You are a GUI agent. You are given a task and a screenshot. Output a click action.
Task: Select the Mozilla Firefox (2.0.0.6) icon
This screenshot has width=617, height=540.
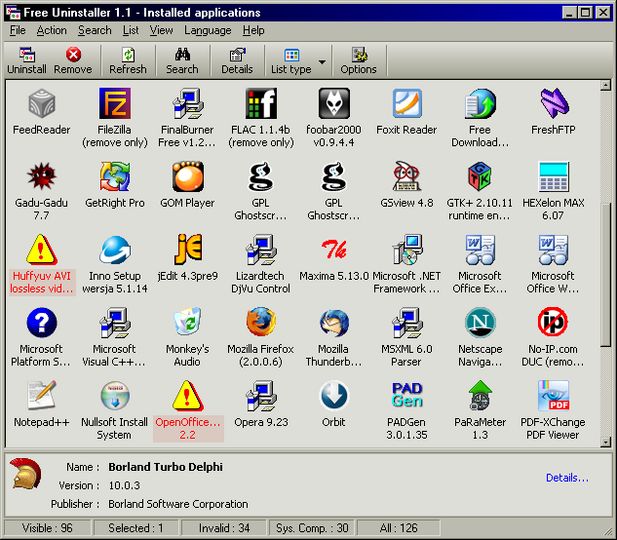(261, 322)
